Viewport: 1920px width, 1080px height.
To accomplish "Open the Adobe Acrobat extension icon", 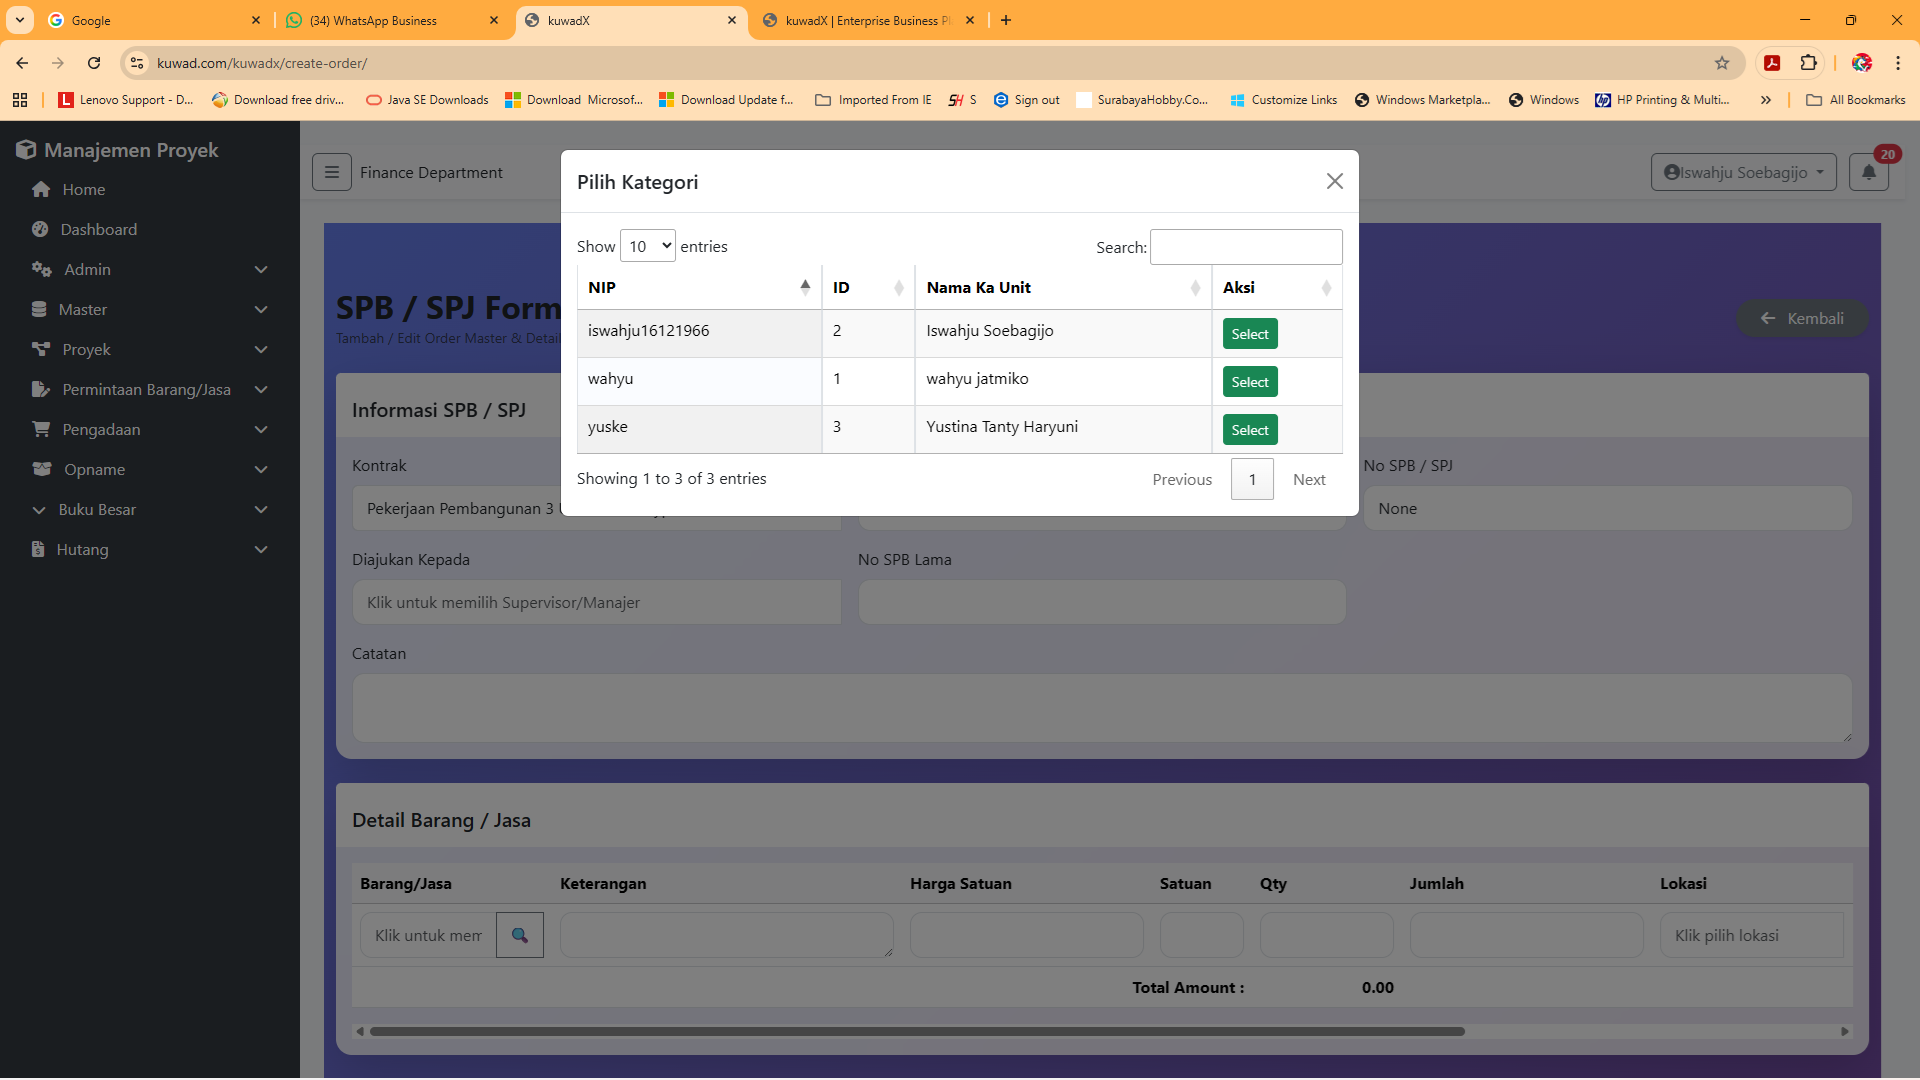I will (1772, 63).
